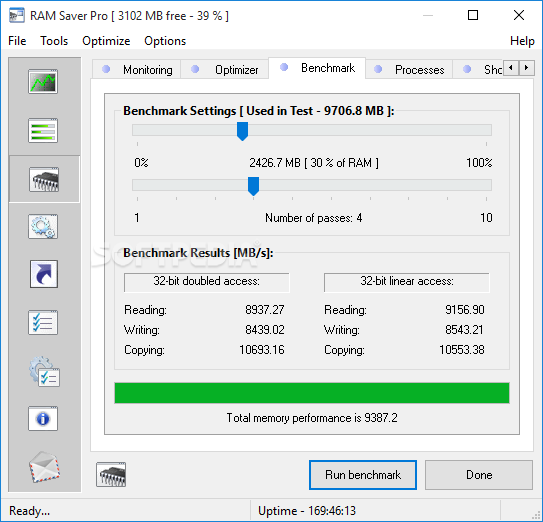Click the 2426.7 MB [ 30 % of RAM ] label
Screen dimensions: 543x522
pos(314,163)
